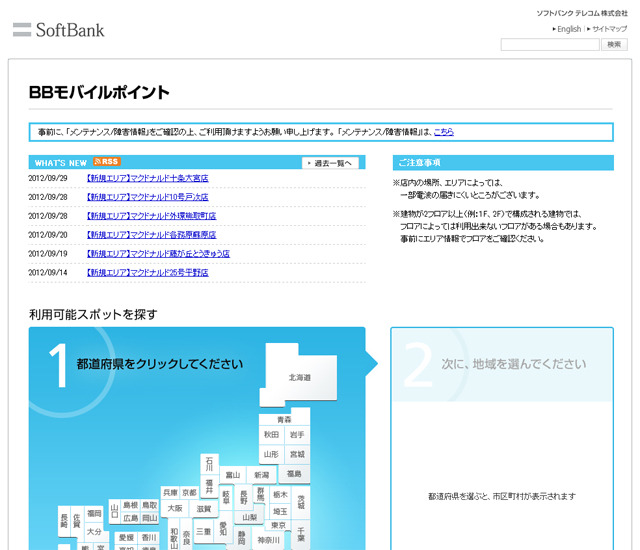Viewport: 640px width, 550px height.
Task: Open the 2012/09/29 news link
Action: click(147, 178)
